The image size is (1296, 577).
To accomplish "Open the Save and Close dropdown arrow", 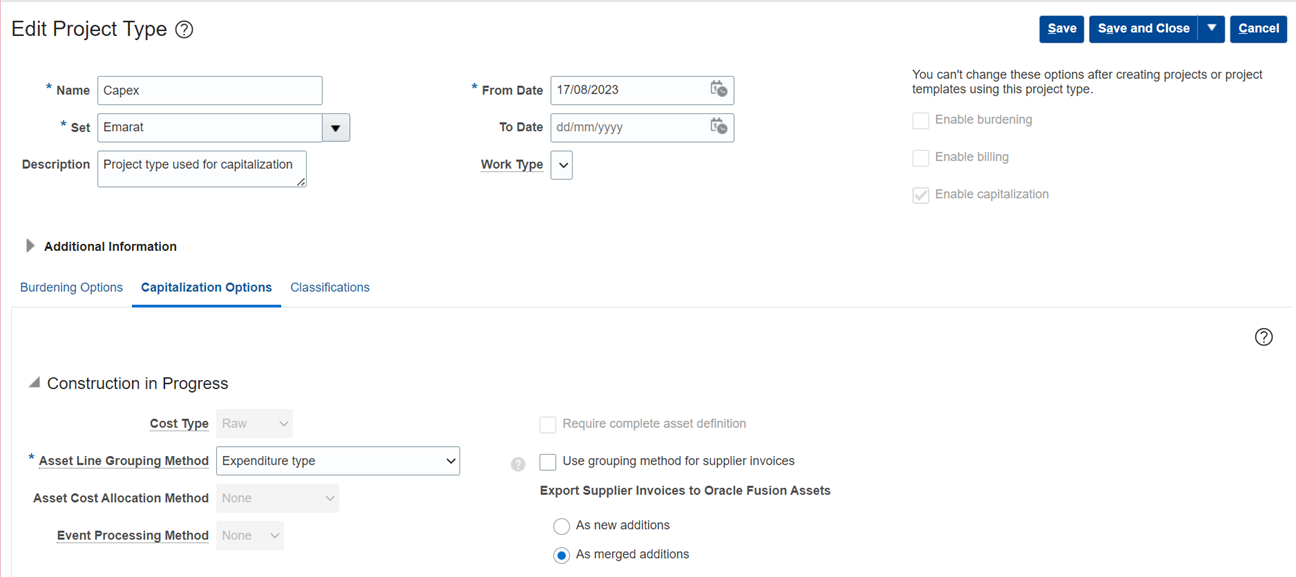I will pyautogui.click(x=1211, y=29).
